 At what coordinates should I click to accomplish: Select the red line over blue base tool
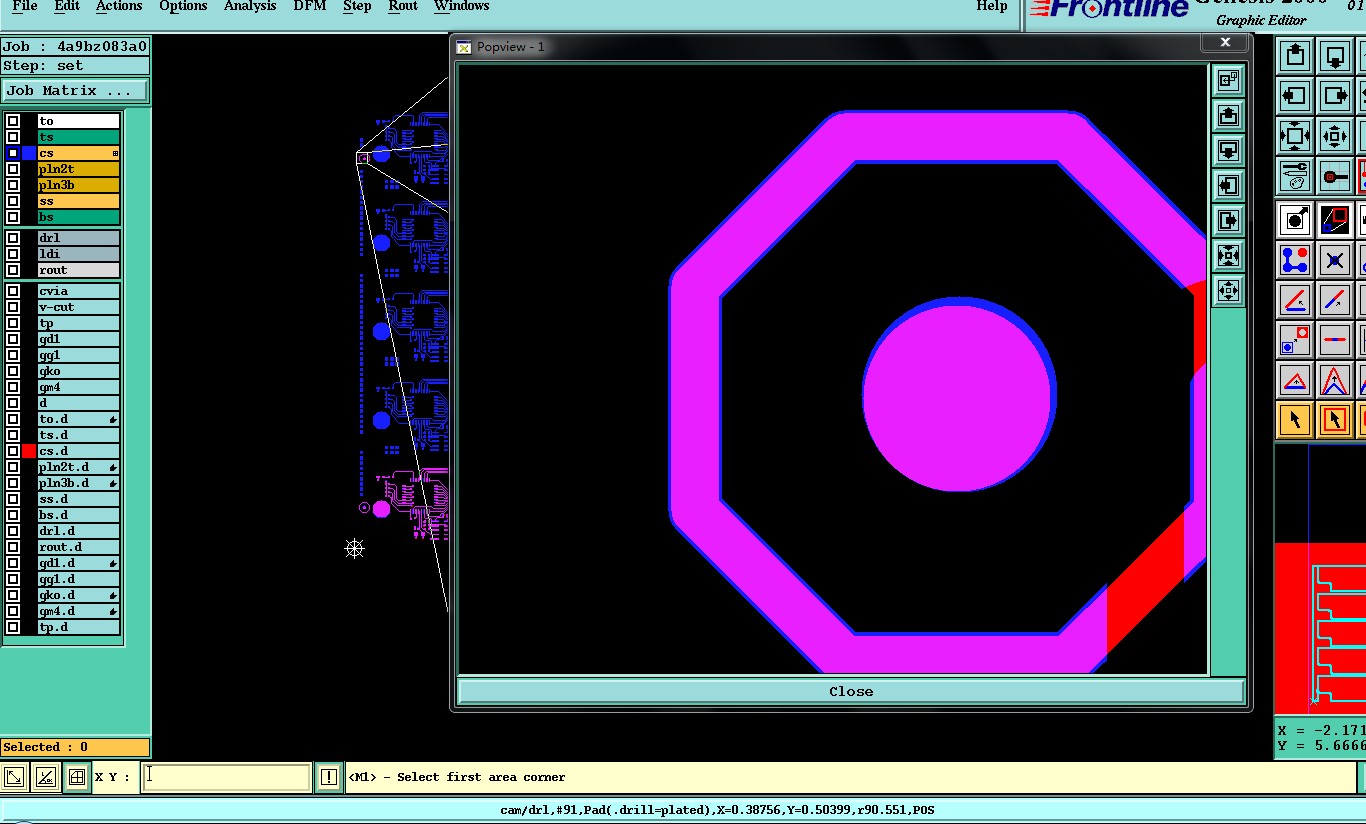[x=1295, y=300]
